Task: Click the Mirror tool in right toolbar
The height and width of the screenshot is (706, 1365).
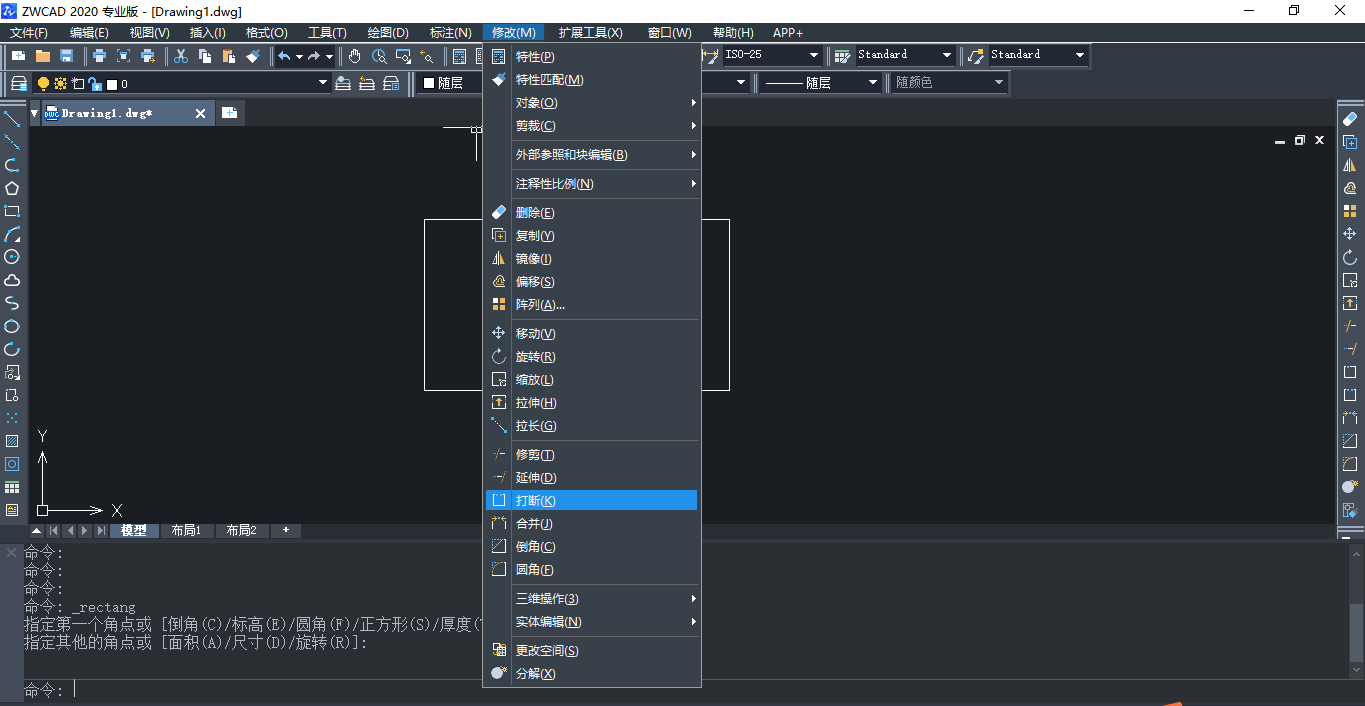Action: pos(1350,165)
